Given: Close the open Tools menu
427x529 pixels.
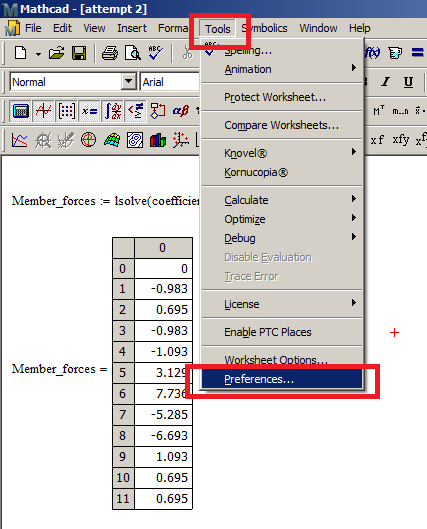Looking at the screenshot, I should coord(218,29).
